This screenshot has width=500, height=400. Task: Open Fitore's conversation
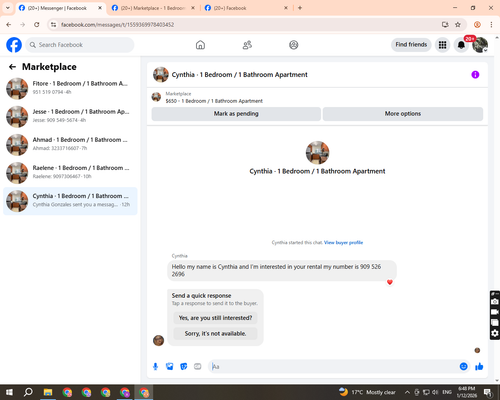click(70, 89)
